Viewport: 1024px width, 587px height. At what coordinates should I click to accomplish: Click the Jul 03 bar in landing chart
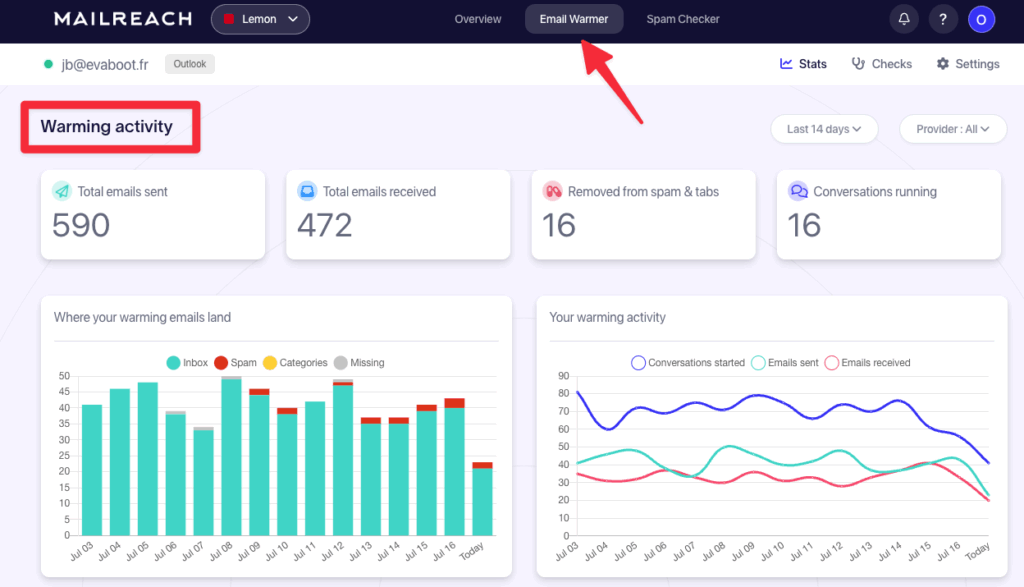(91, 470)
